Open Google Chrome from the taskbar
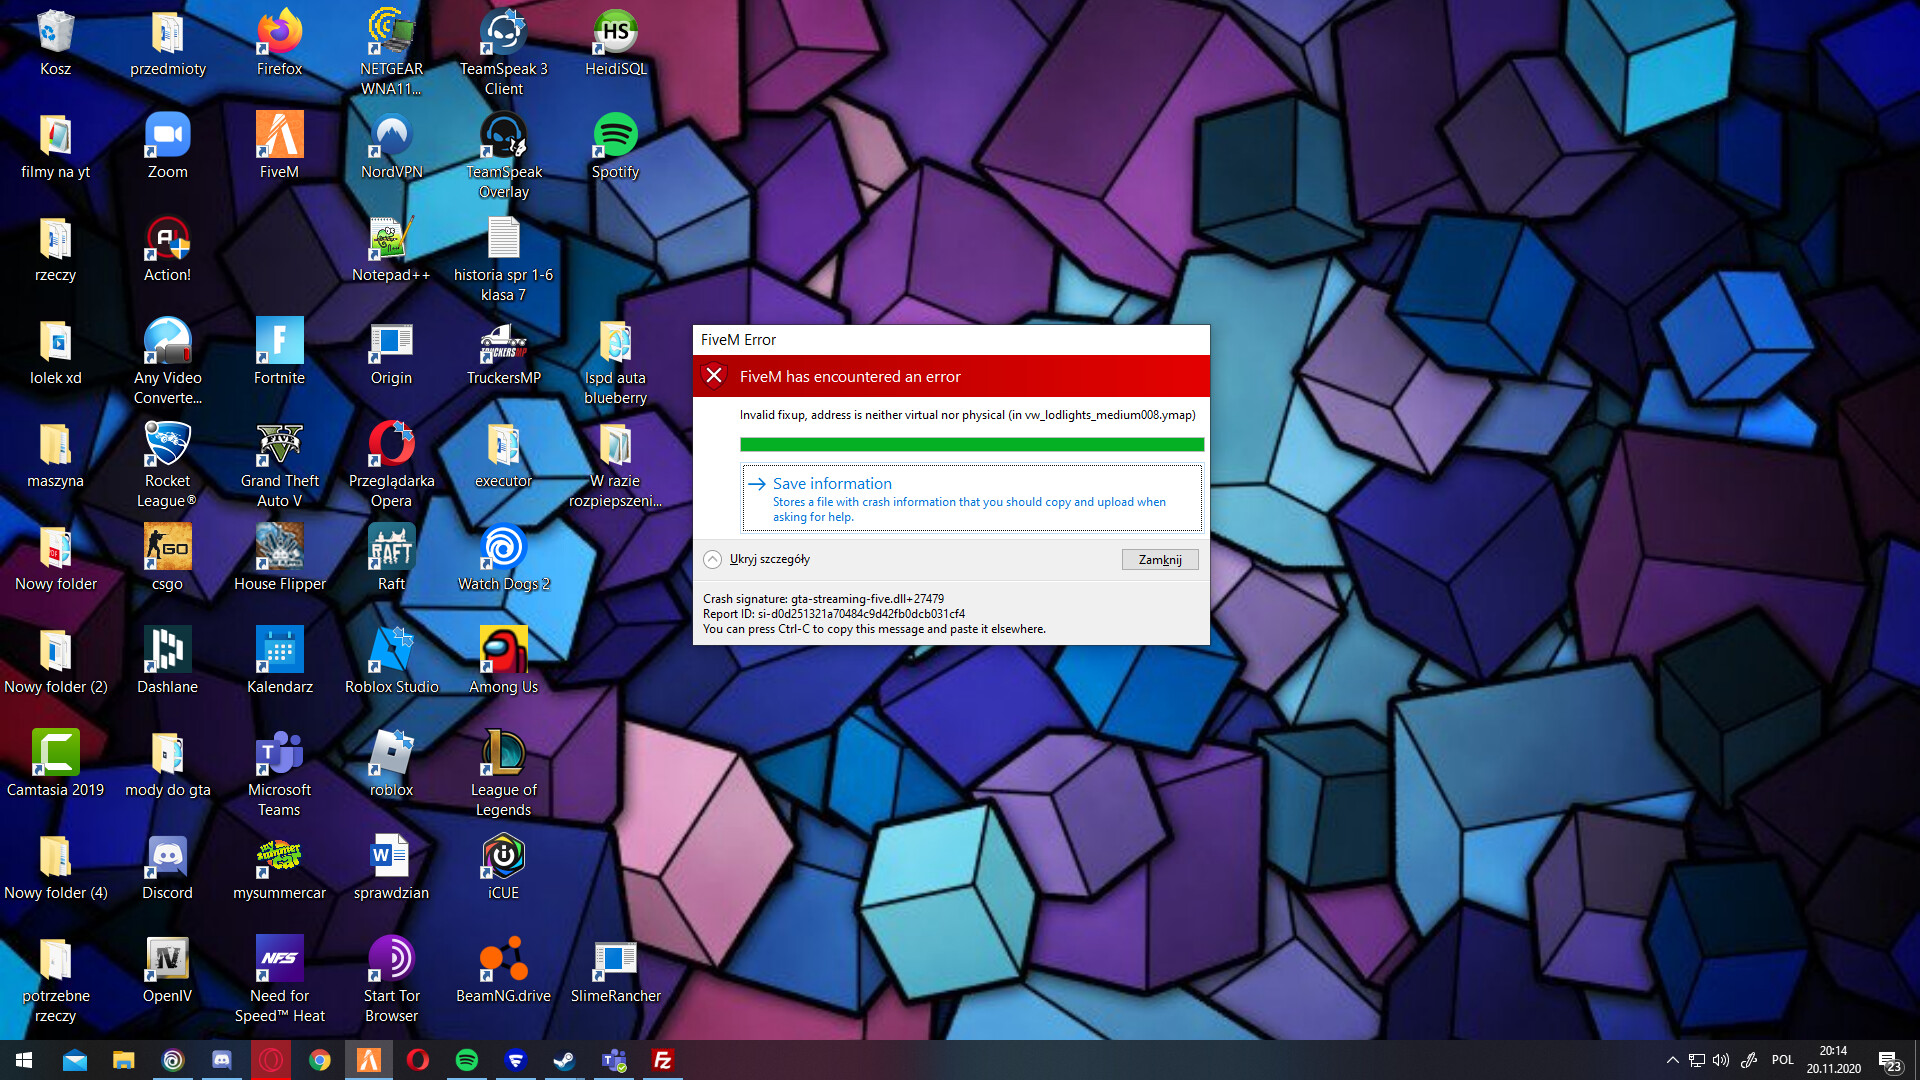Viewport: 1920px width, 1080px height. (x=320, y=1060)
